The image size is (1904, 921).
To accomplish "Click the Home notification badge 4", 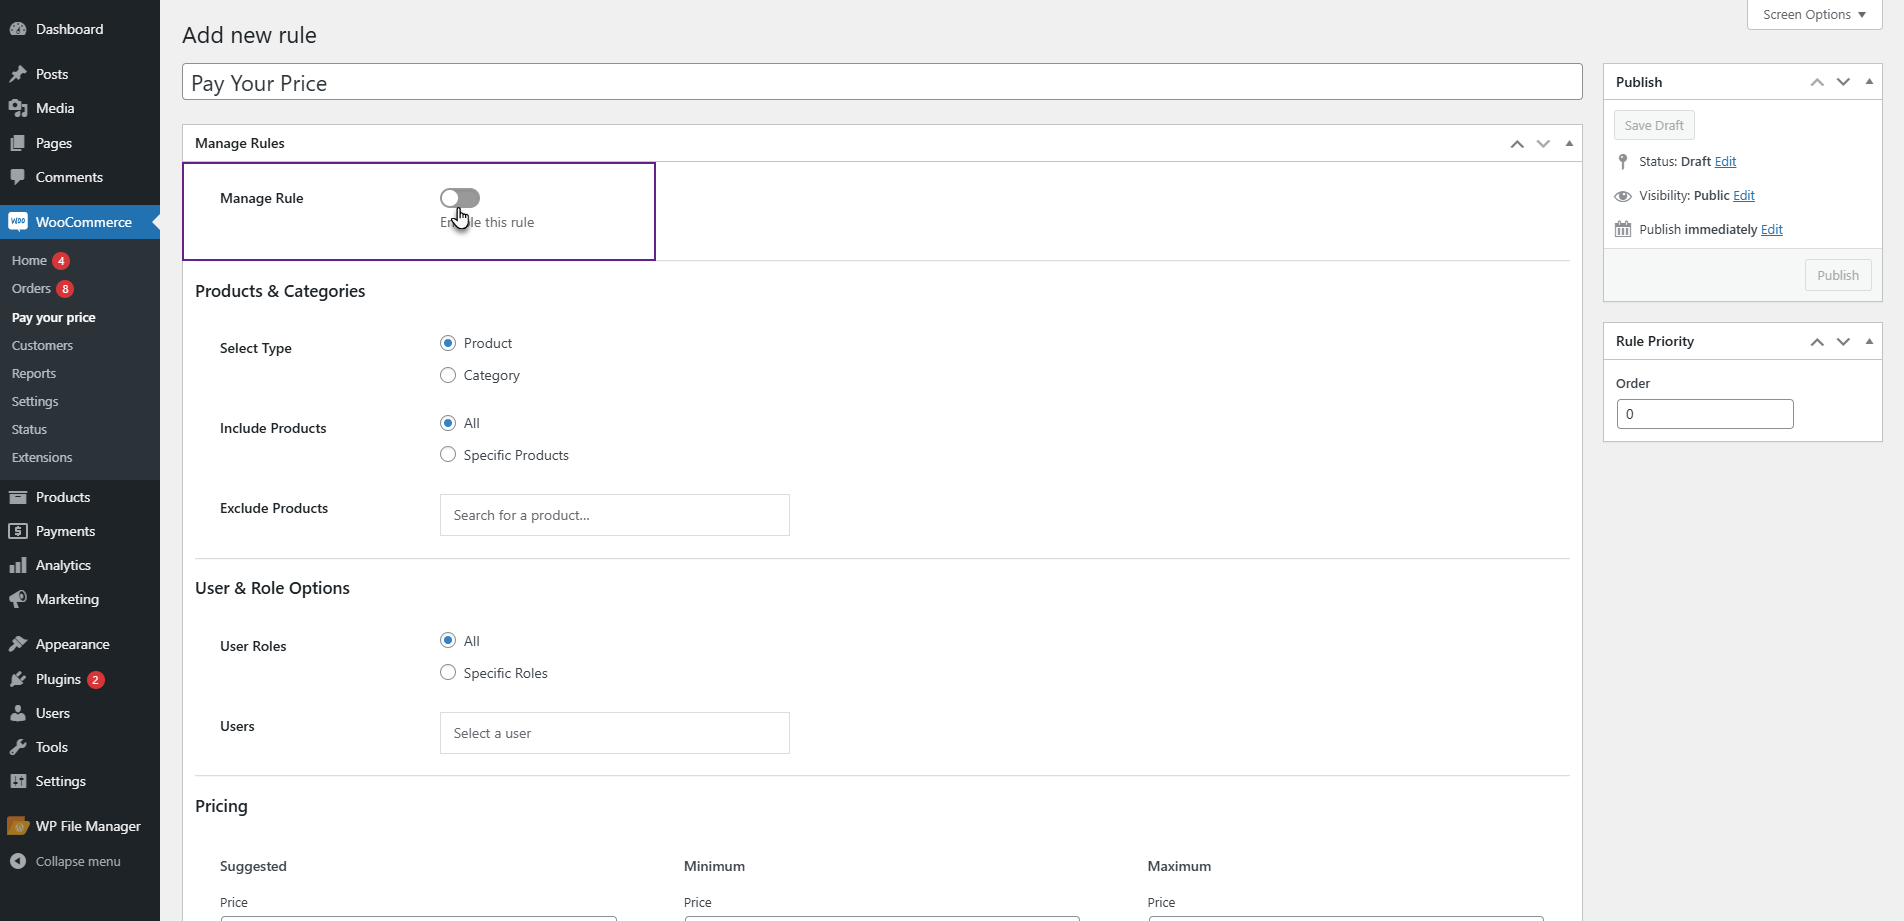I will click(61, 260).
